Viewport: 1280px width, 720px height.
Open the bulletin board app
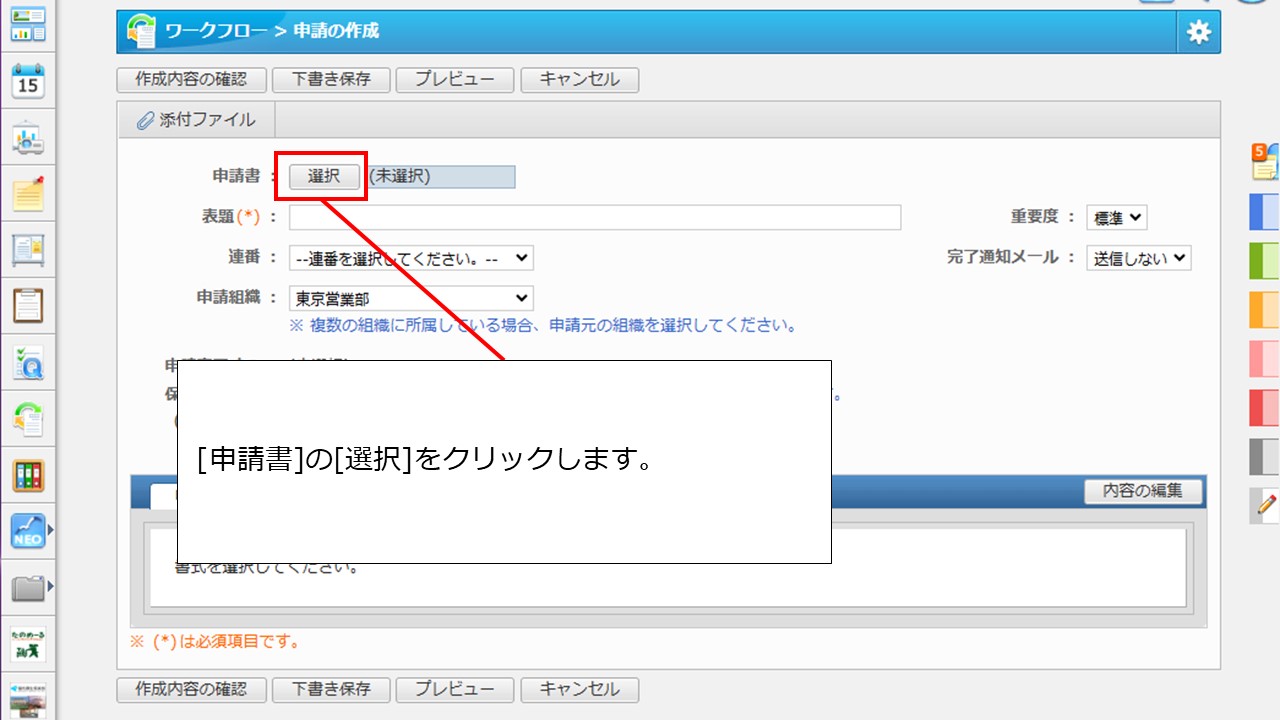27,251
